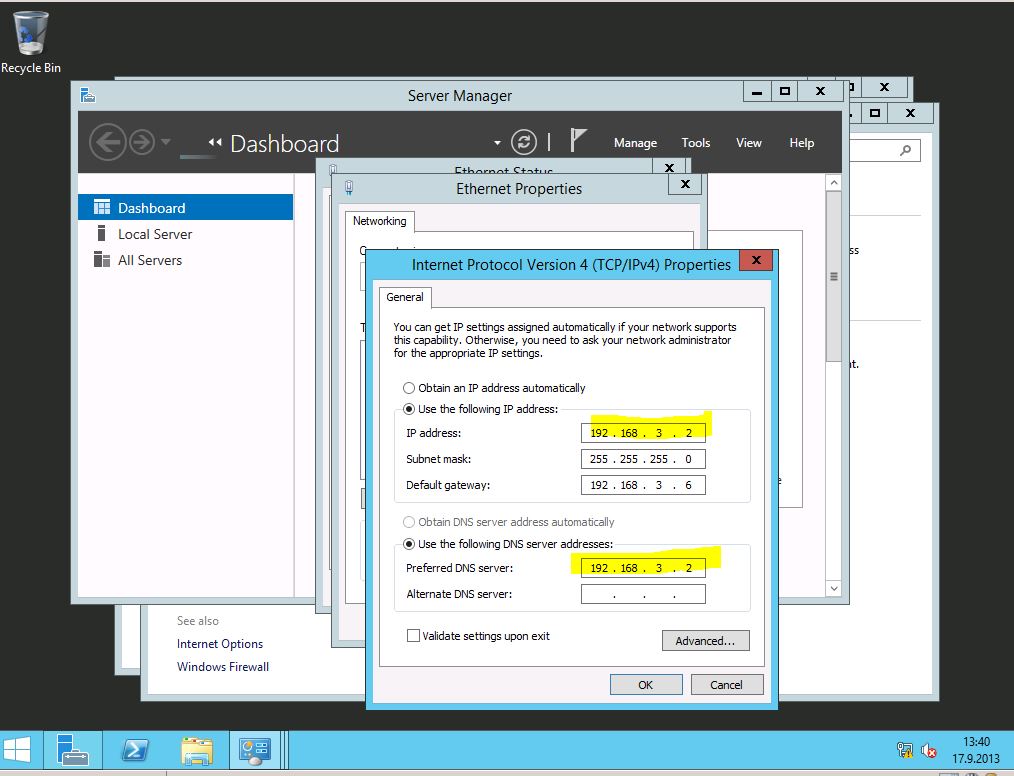Click the Server Manager back arrow
1014x776 pixels.
point(107,142)
